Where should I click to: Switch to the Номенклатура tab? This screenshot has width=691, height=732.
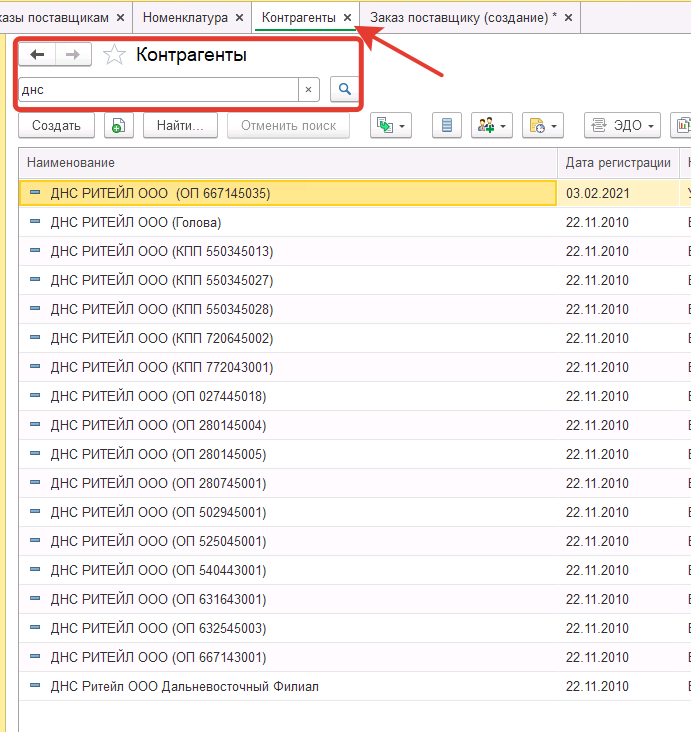coord(184,18)
